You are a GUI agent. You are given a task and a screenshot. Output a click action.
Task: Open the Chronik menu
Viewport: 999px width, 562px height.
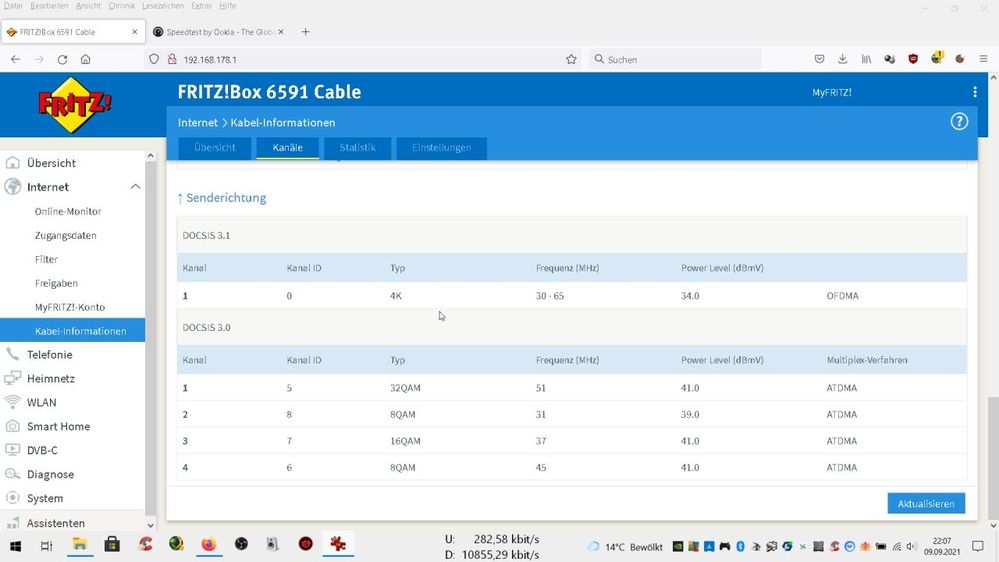[122, 6]
